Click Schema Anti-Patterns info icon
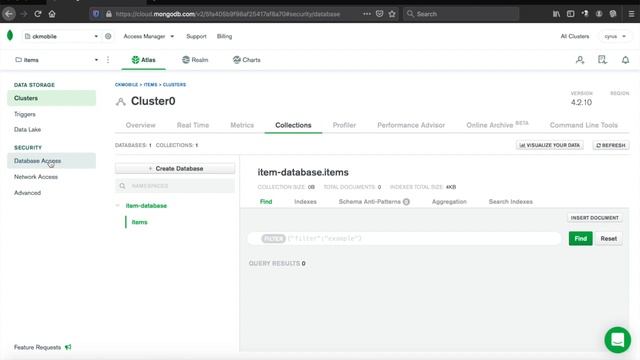The height and width of the screenshot is (360, 640). point(406,202)
